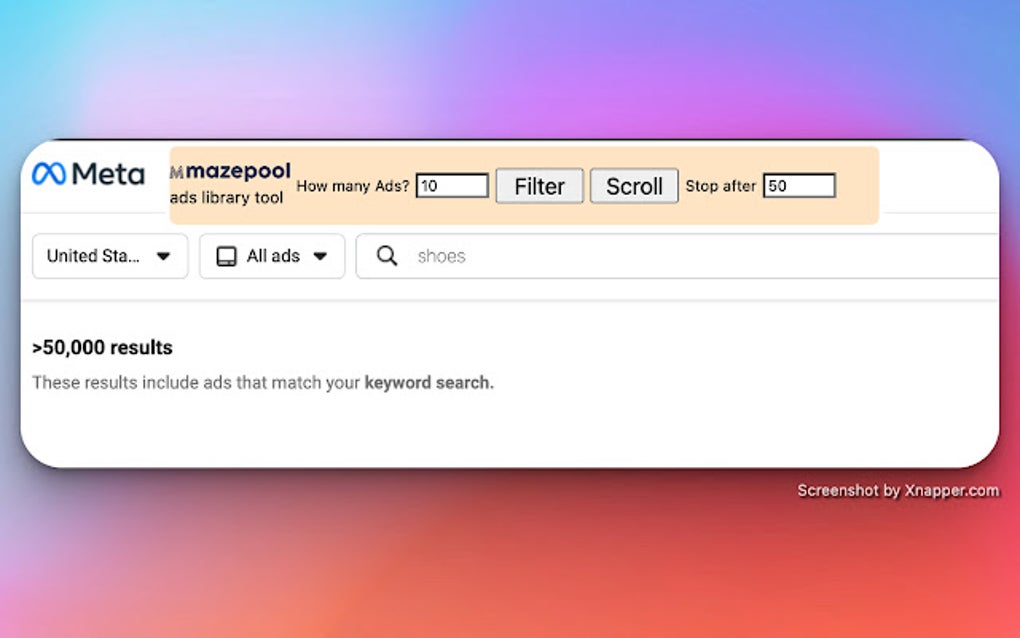Click the chevron next to United Sta...
Image resolution: width=1020 pixels, height=638 pixels.
pos(163,256)
